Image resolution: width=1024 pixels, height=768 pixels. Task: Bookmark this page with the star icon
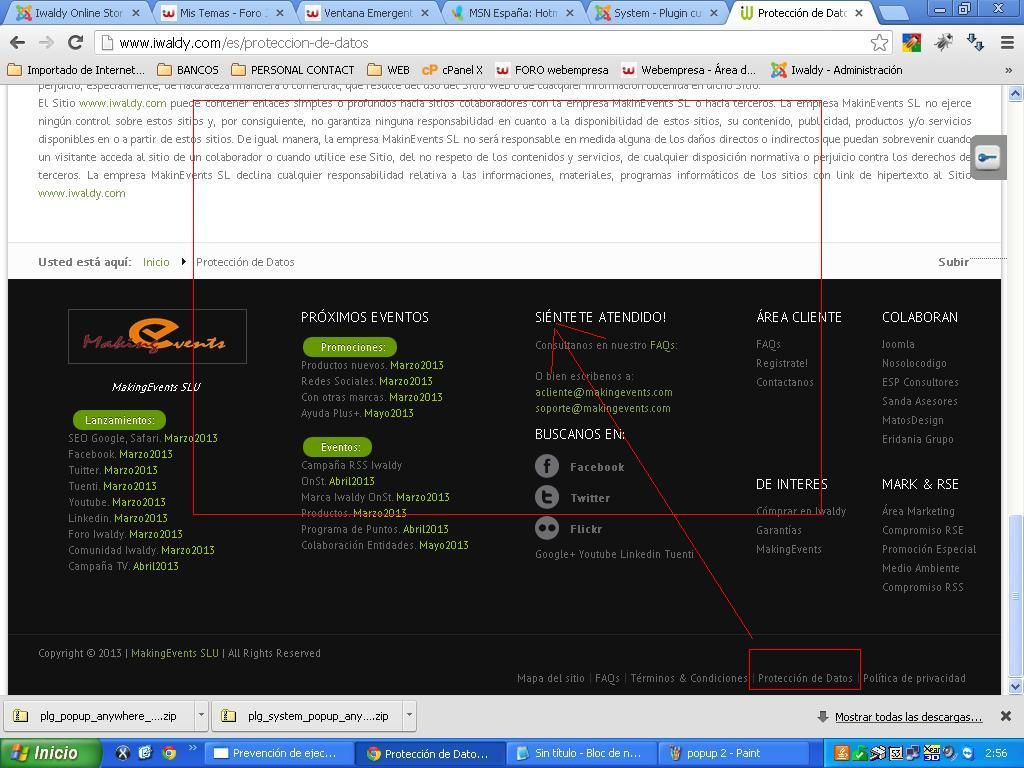pos(879,43)
